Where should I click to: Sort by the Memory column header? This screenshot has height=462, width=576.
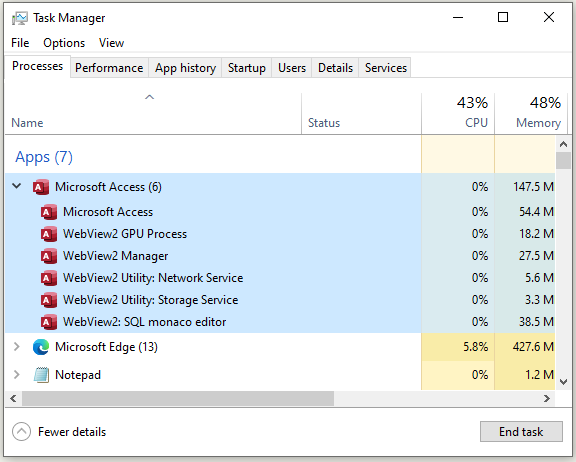point(531,114)
